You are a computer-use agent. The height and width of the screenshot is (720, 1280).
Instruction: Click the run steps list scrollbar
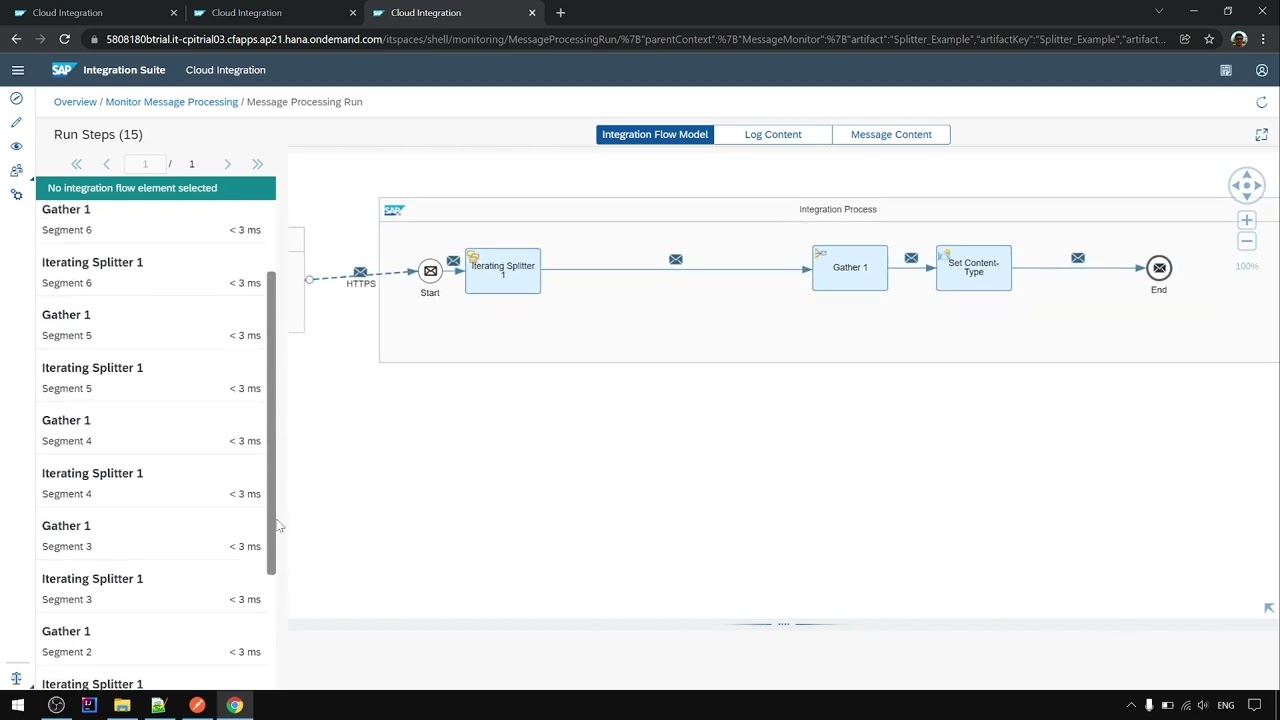(x=271, y=423)
